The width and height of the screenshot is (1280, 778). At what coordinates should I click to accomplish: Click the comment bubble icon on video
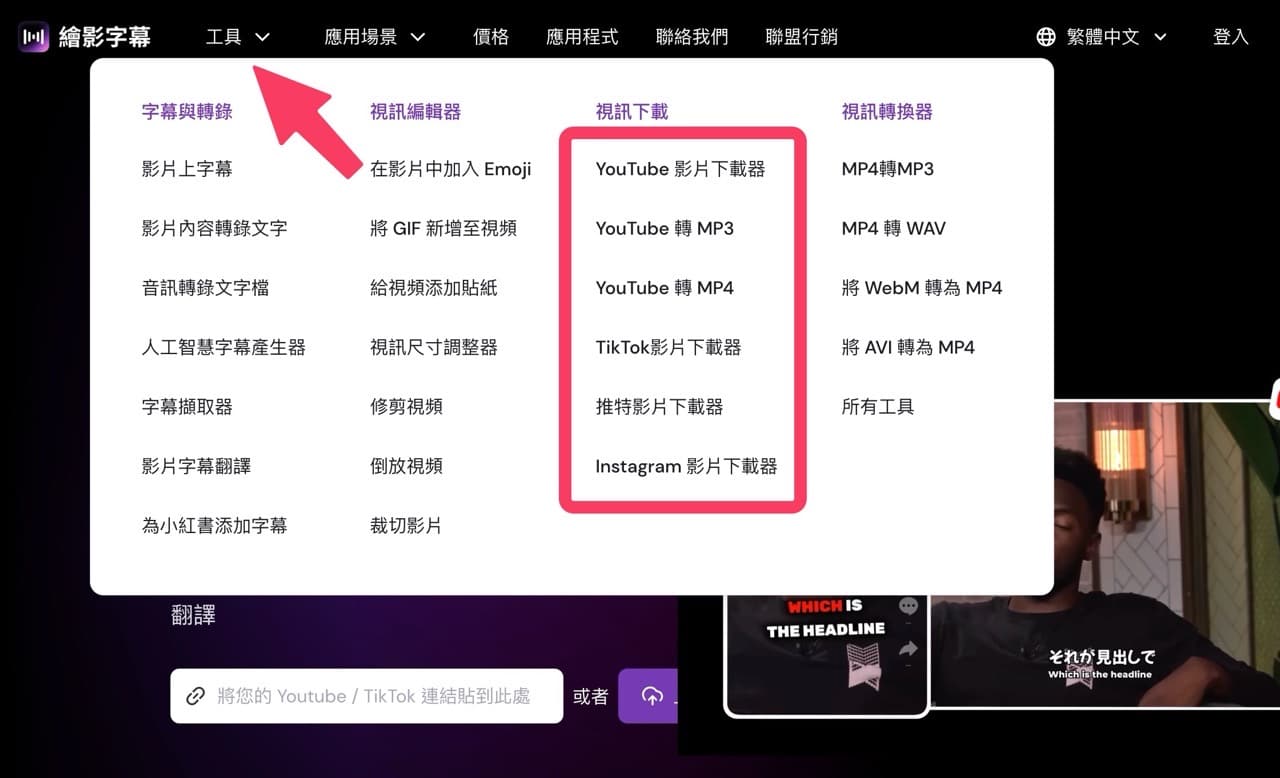pyautogui.click(x=908, y=606)
